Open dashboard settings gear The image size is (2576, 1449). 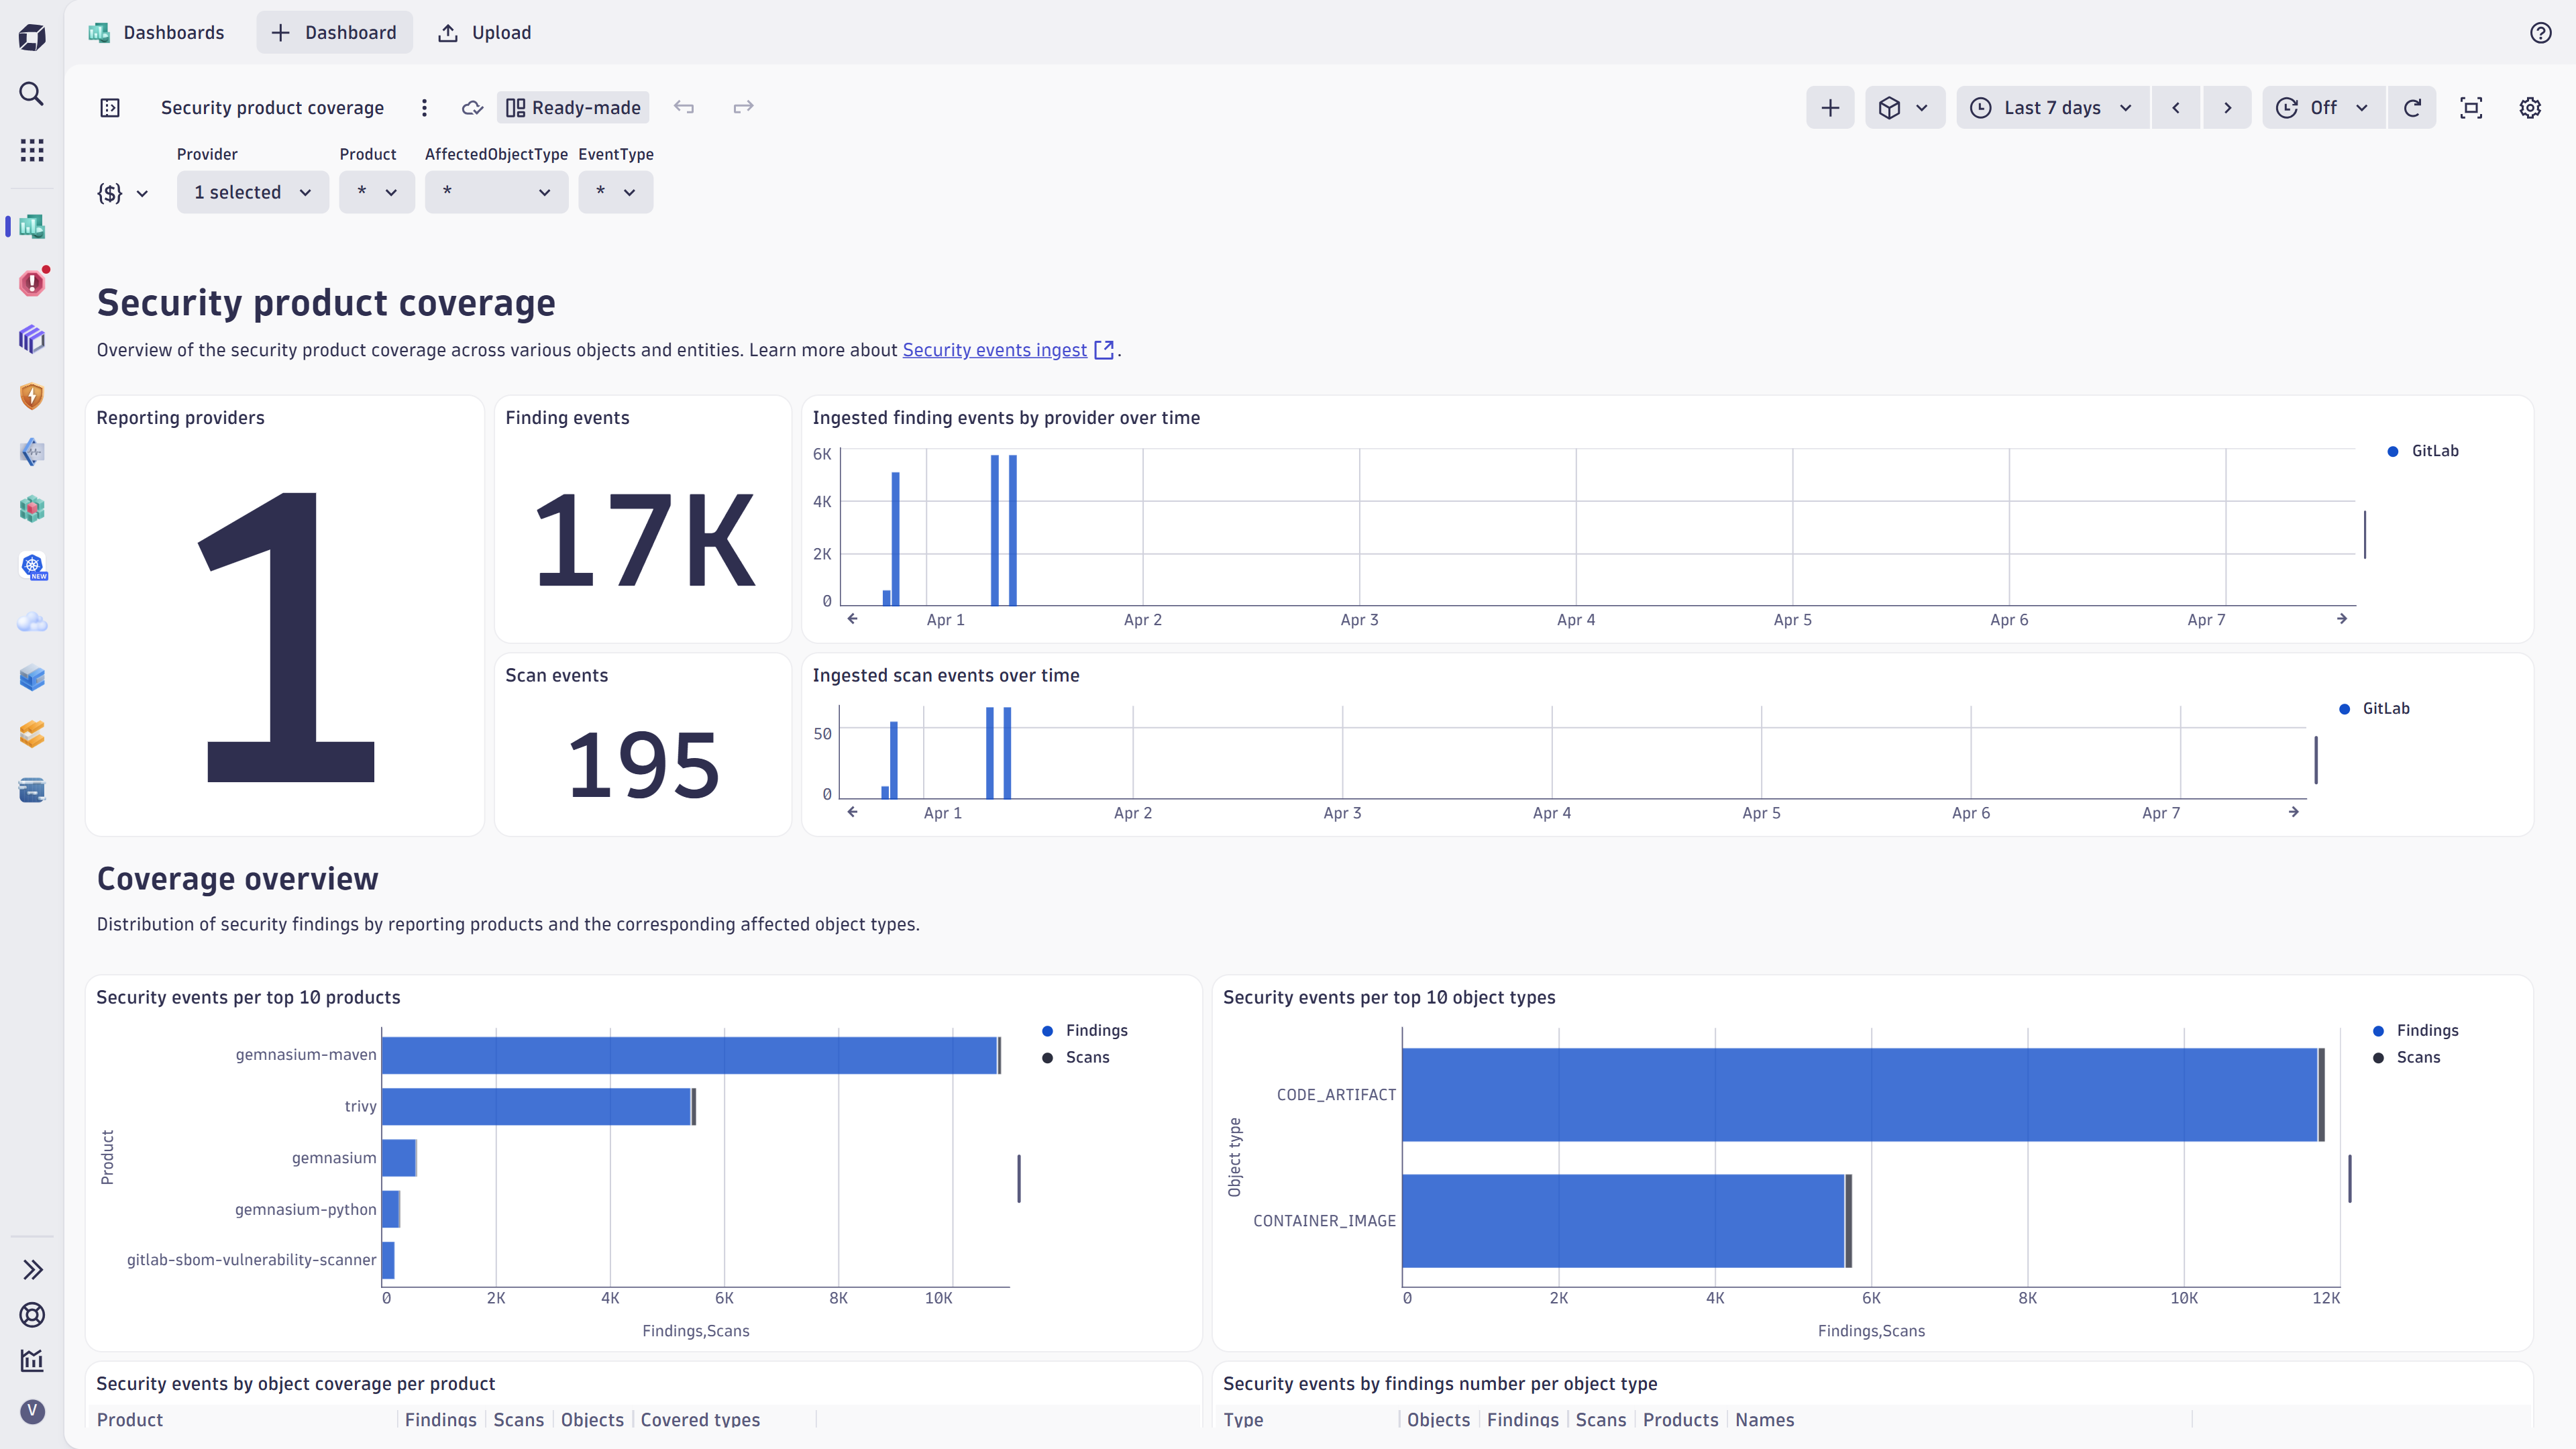coord(2530,108)
